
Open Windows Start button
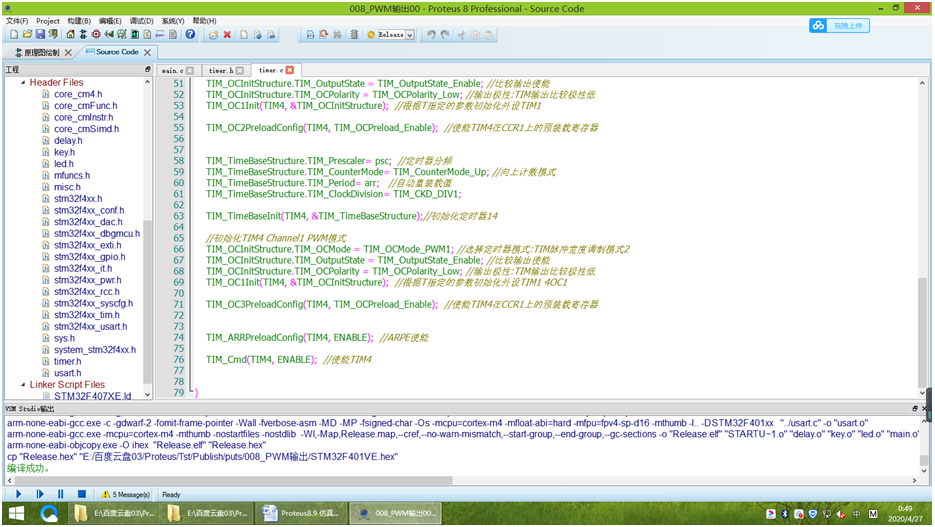(16, 513)
